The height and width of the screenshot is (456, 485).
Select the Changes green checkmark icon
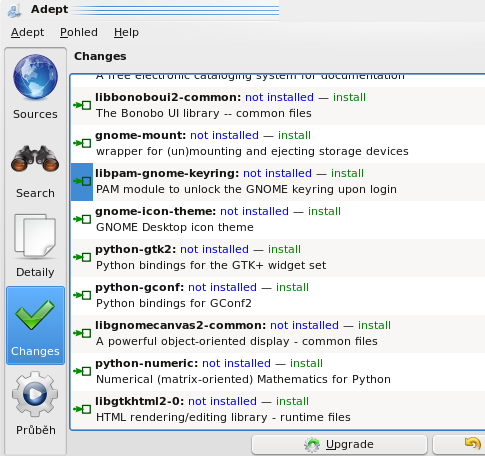pyautogui.click(x=35, y=315)
